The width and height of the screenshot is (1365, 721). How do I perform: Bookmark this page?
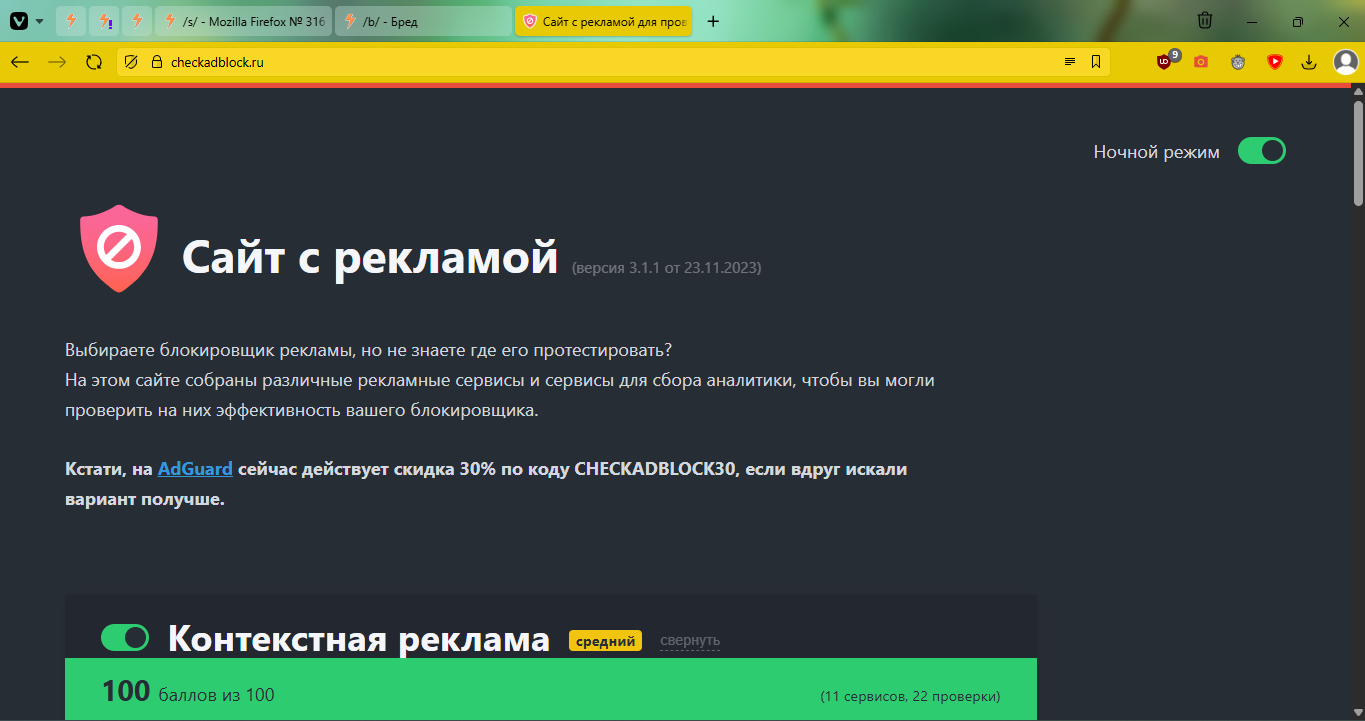coord(1096,62)
